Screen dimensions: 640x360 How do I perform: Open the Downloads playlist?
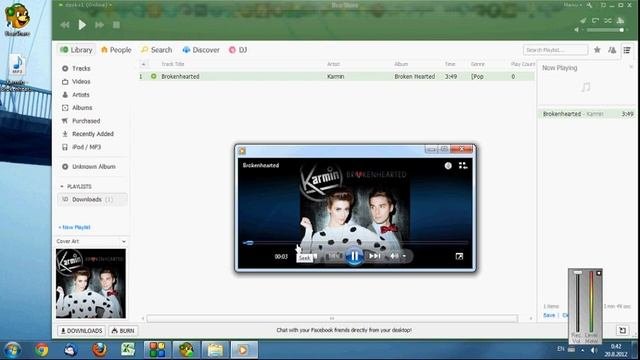[92, 200]
